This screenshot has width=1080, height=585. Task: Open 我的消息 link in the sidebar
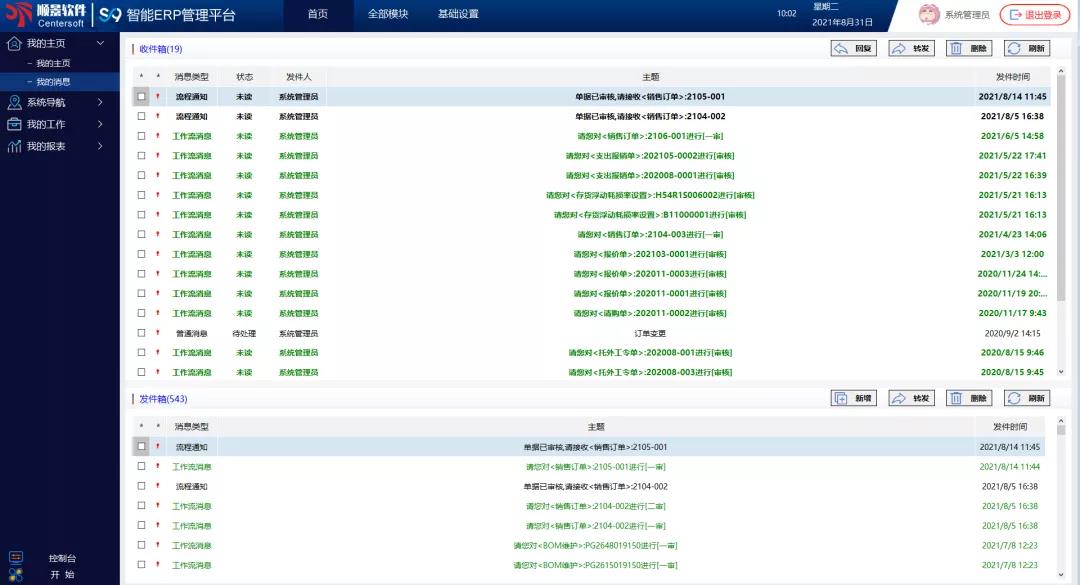point(53,82)
